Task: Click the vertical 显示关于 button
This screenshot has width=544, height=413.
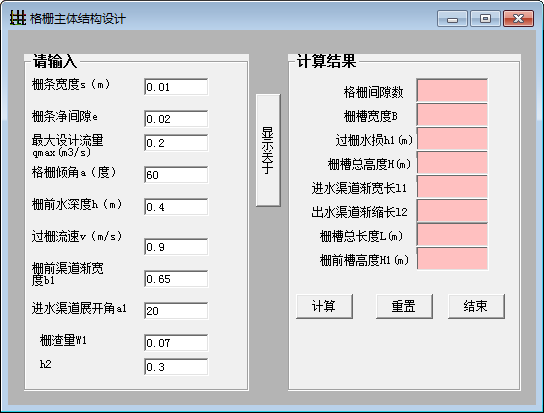Action: pyautogui.click(x=268, y=150)
